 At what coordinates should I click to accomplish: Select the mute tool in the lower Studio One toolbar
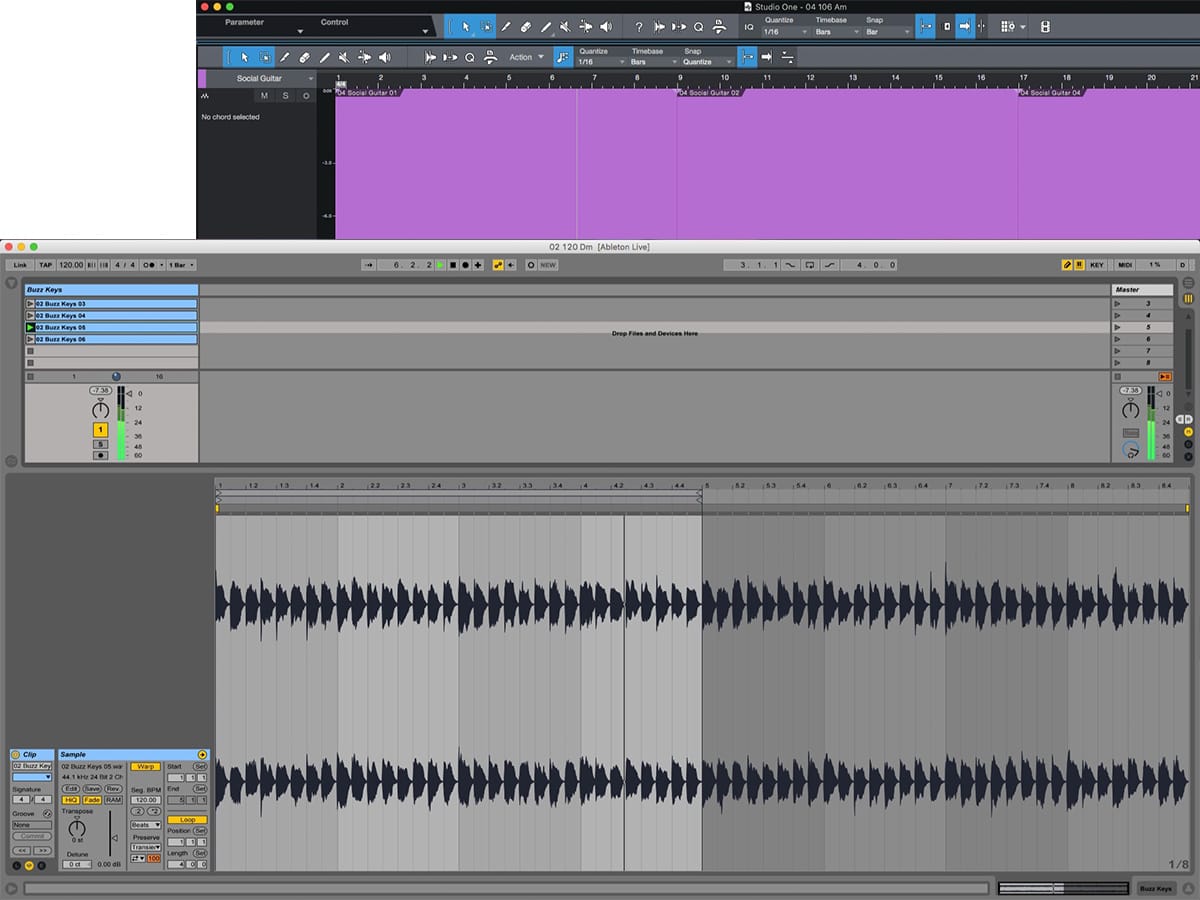343,57
